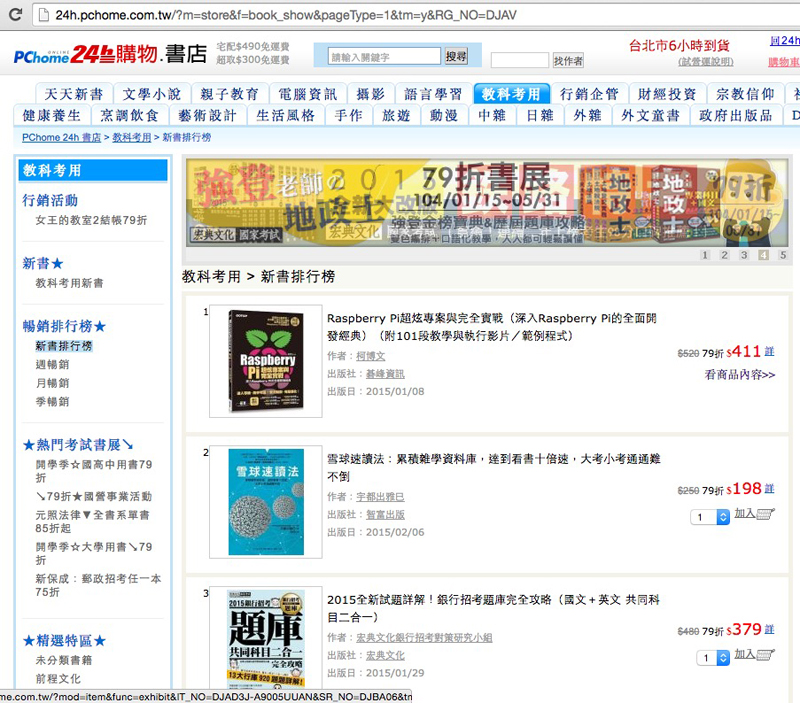The image size is (800, 703).
Task: Open the 藝術設計 tab
Action: tap(208, 115)
